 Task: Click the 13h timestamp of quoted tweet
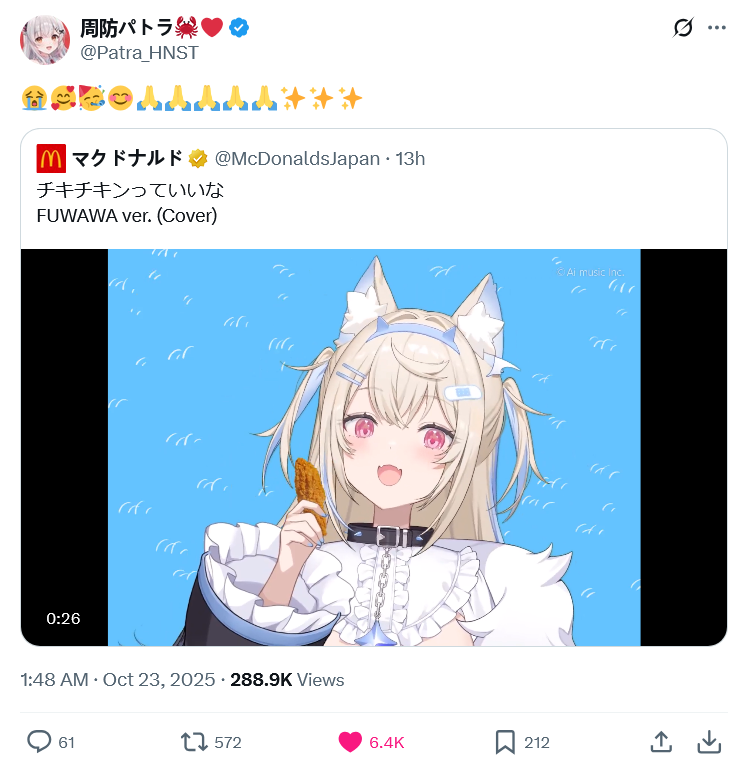[x=410, y=159]
